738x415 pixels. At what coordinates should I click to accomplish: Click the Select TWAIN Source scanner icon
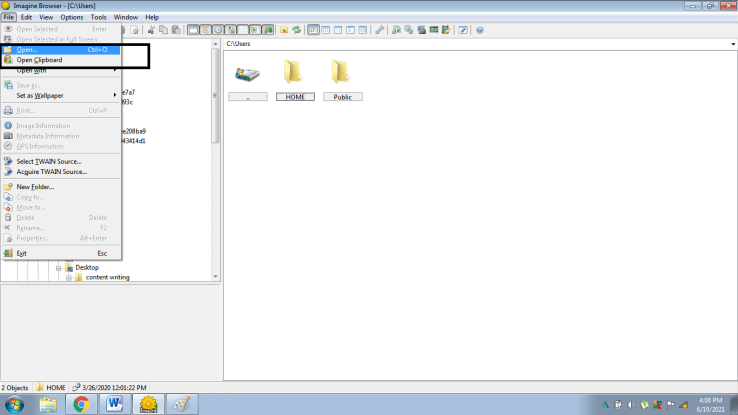8,161
